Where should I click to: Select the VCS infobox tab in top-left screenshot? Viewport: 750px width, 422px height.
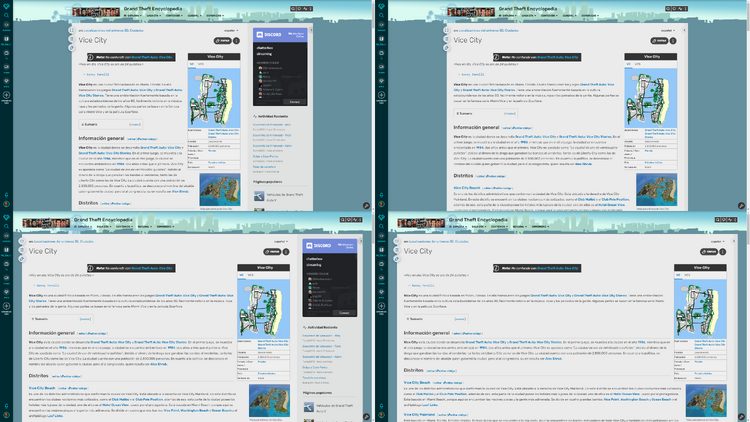[x=200, y=64]
